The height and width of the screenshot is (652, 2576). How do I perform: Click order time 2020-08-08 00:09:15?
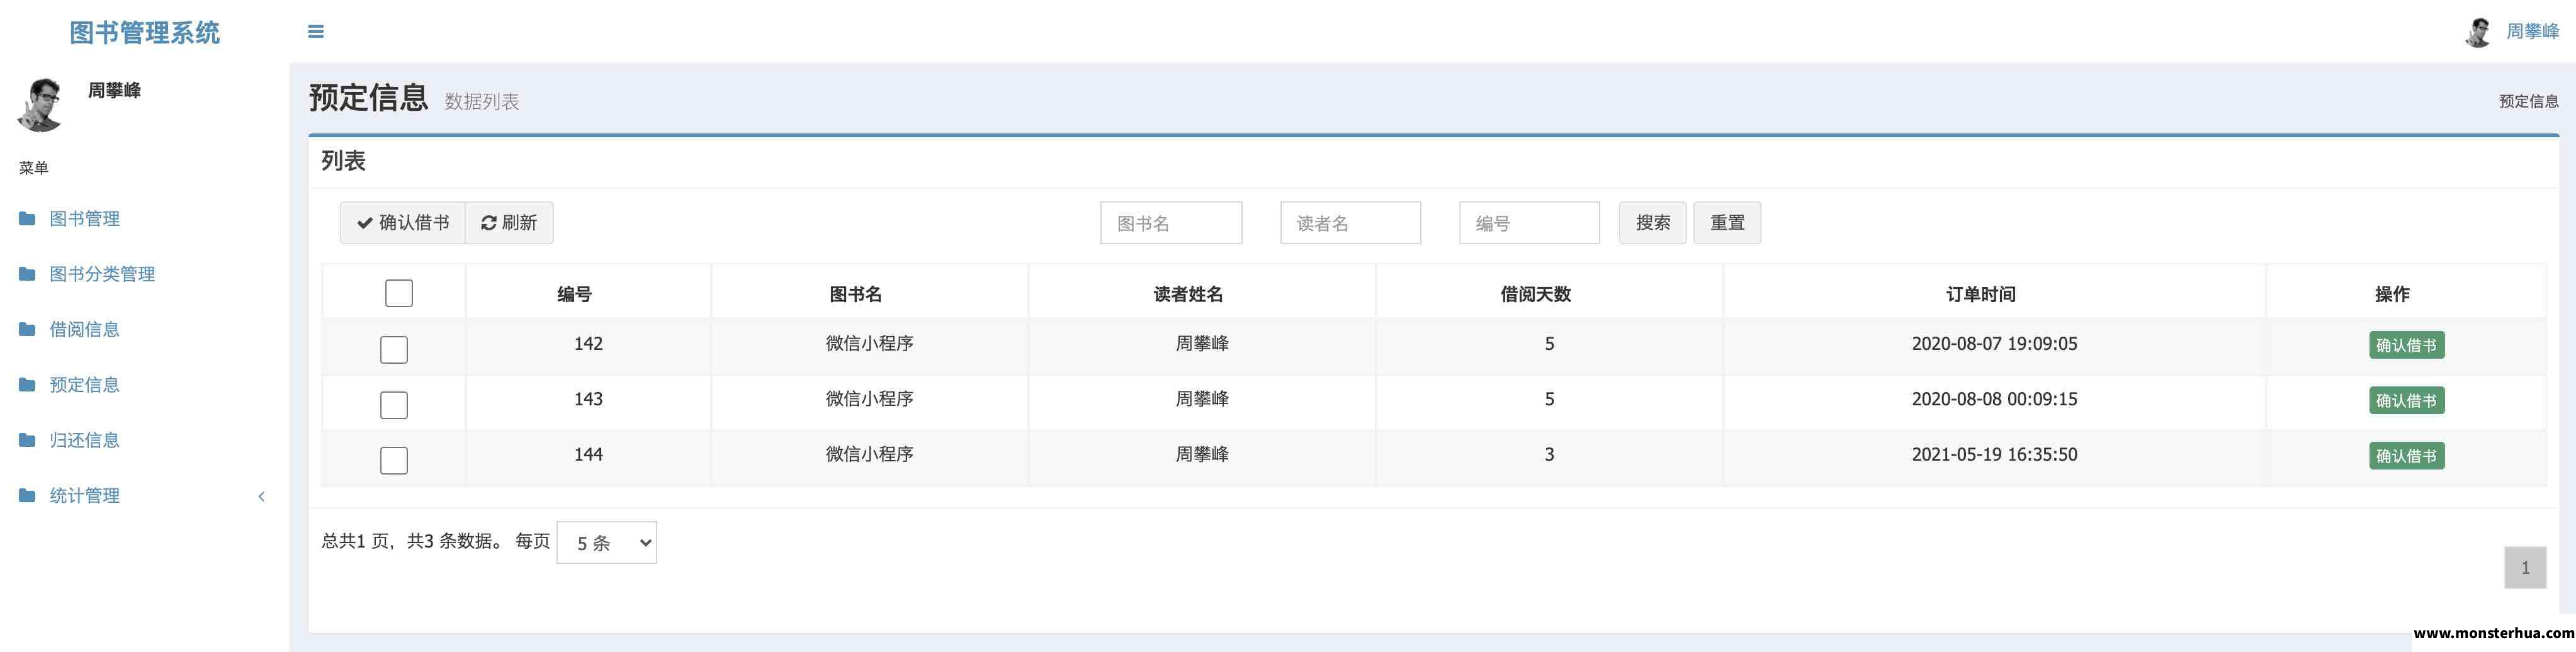pos(1994,399)
